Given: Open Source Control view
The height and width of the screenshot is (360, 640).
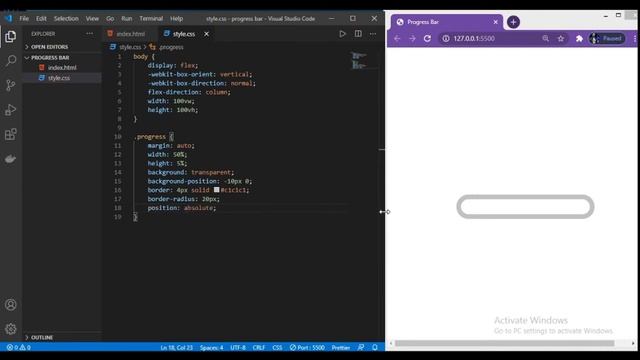Looking at the screenshot, I should pyautogui.click(x=11, y=85).
